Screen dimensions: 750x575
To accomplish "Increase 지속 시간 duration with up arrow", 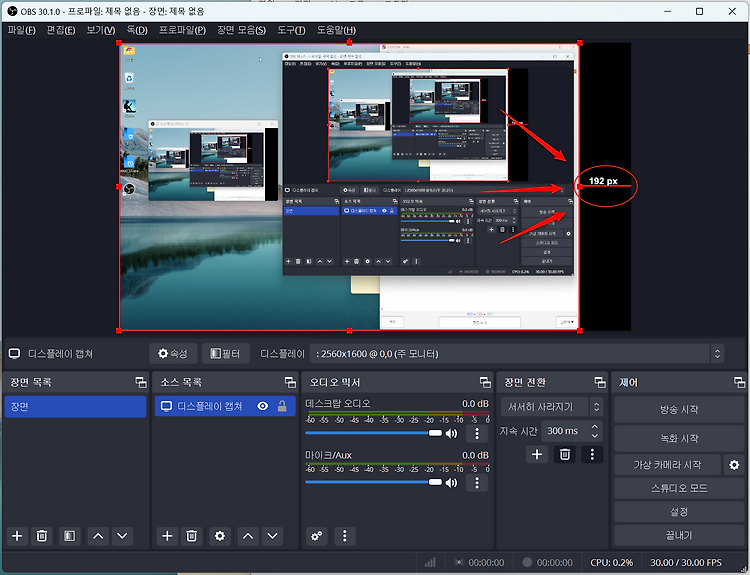I will 595,426.
